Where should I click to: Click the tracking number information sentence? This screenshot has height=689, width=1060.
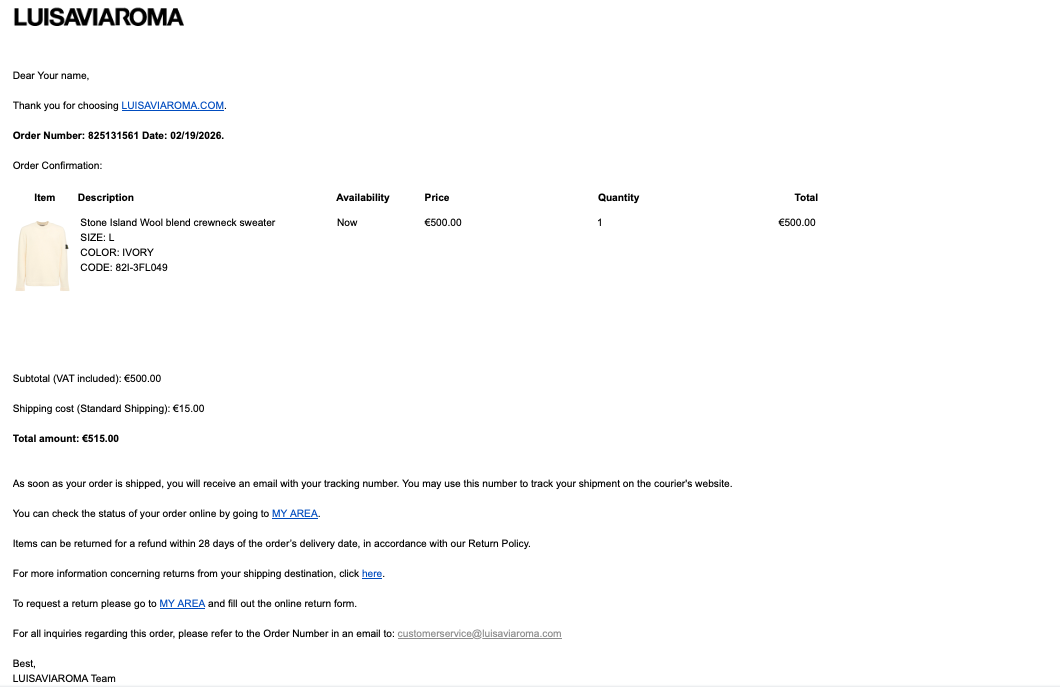click(x=372, y=484)
